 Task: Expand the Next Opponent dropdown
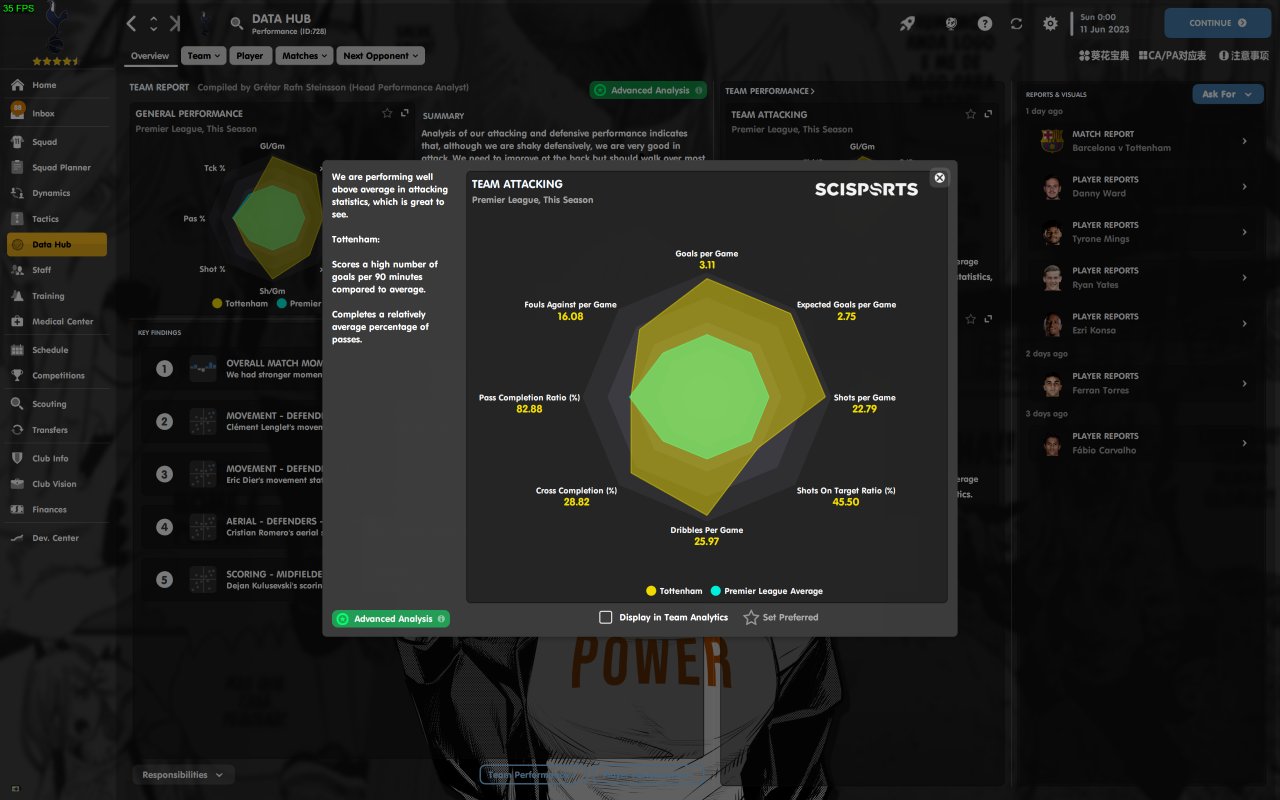pos(380,56)
